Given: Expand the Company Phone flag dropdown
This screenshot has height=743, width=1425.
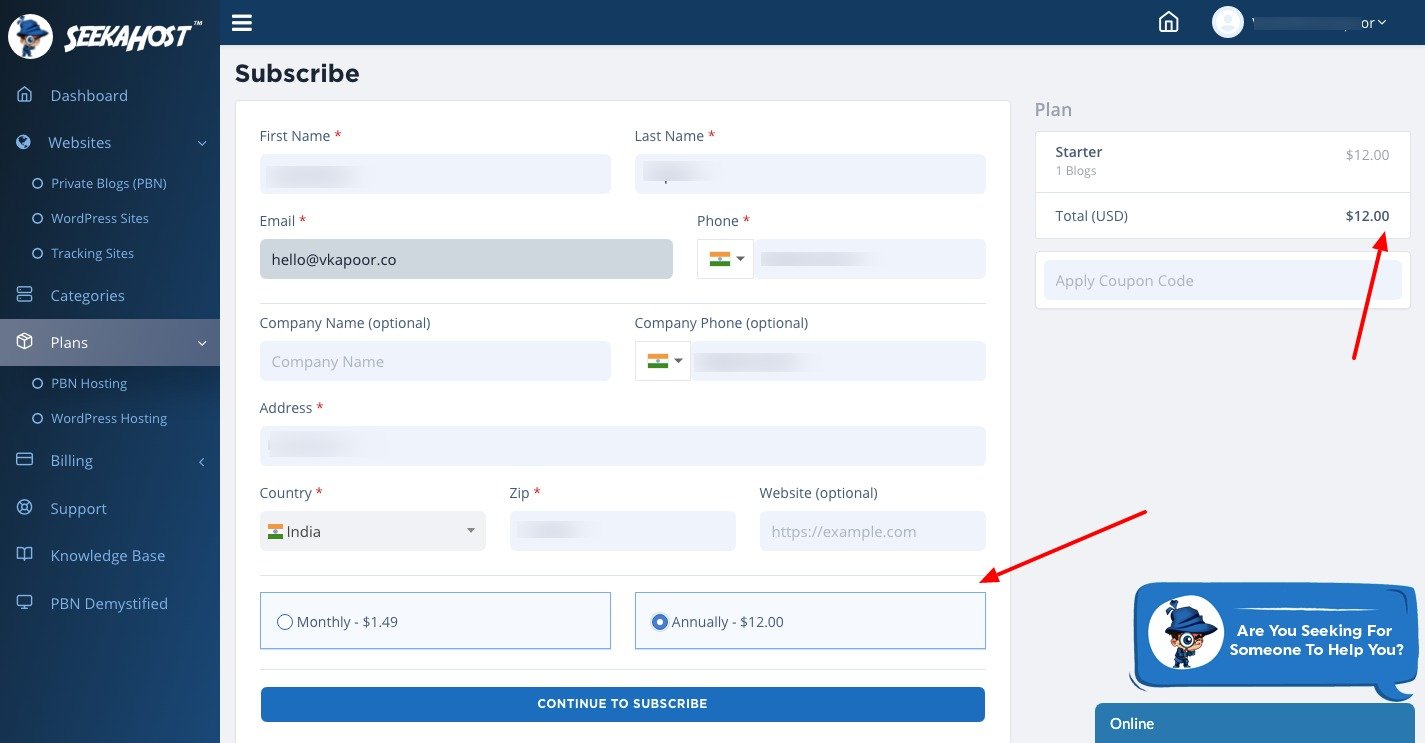Looking at the screenshot, I should 662,361.
